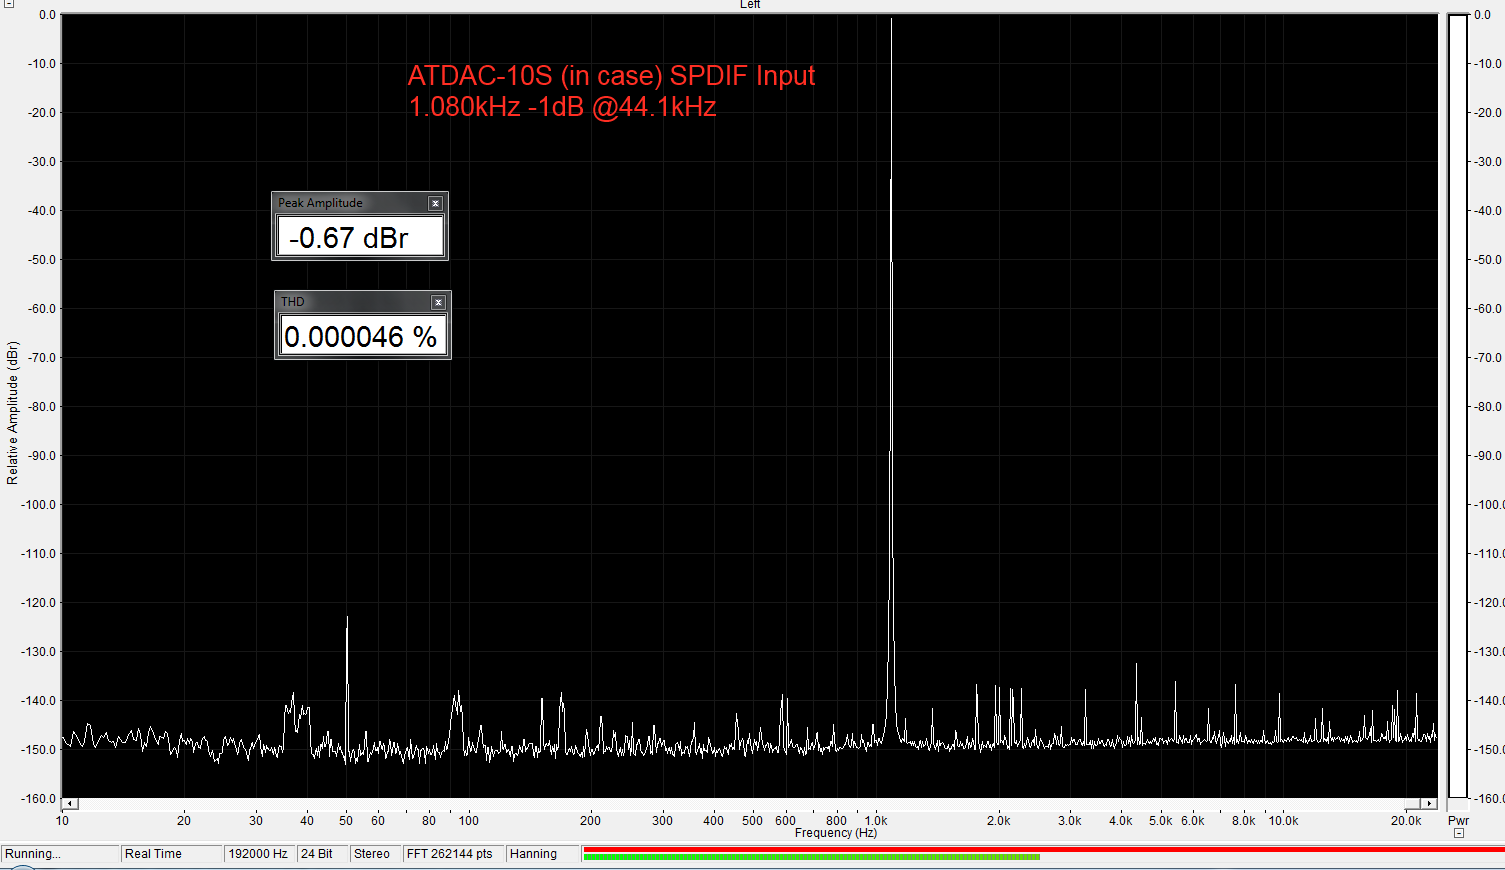Click the green input level meter bar
Screen dimensions: 1505x870
[x=811, y=857]
